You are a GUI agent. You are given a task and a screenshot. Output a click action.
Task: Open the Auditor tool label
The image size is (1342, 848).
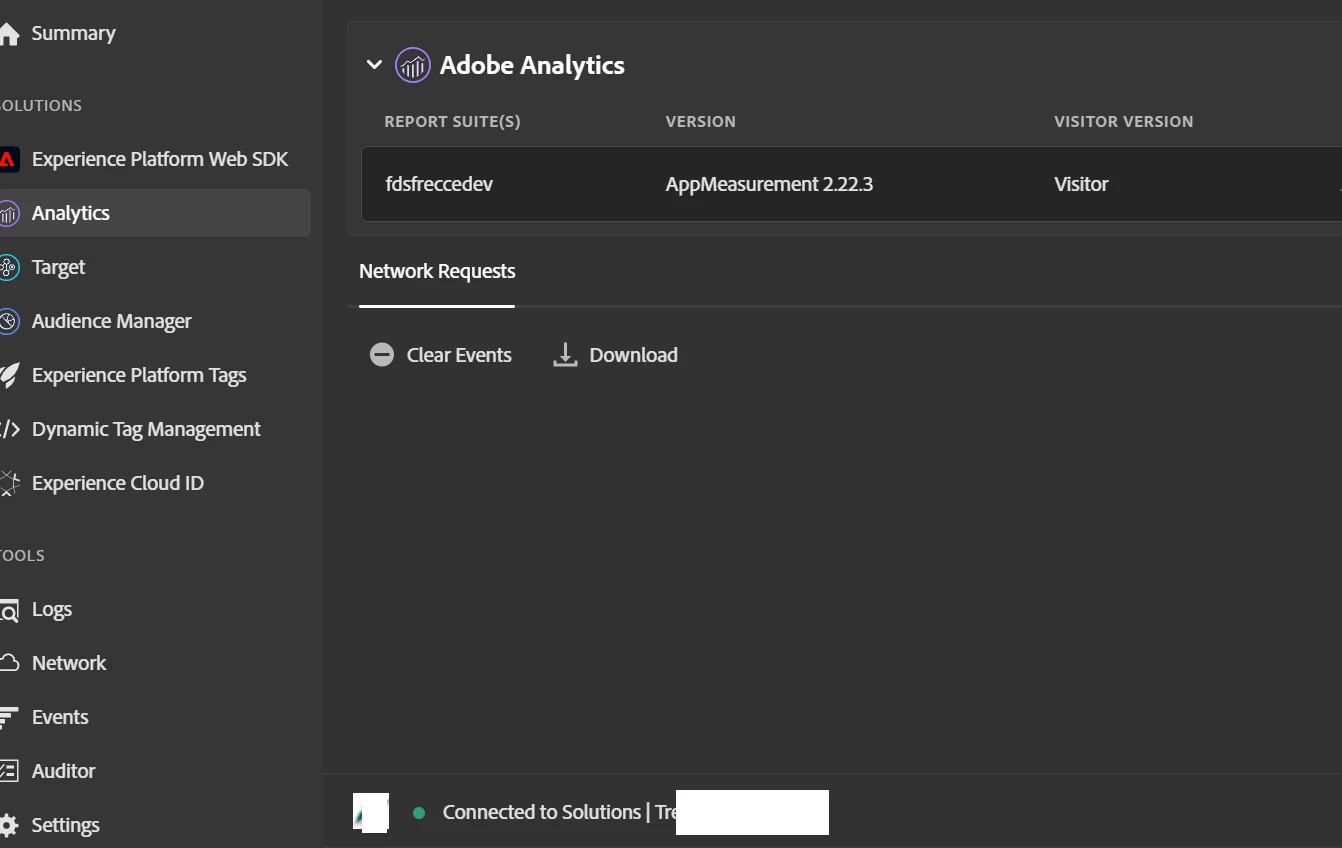click(x=64, y=771)
